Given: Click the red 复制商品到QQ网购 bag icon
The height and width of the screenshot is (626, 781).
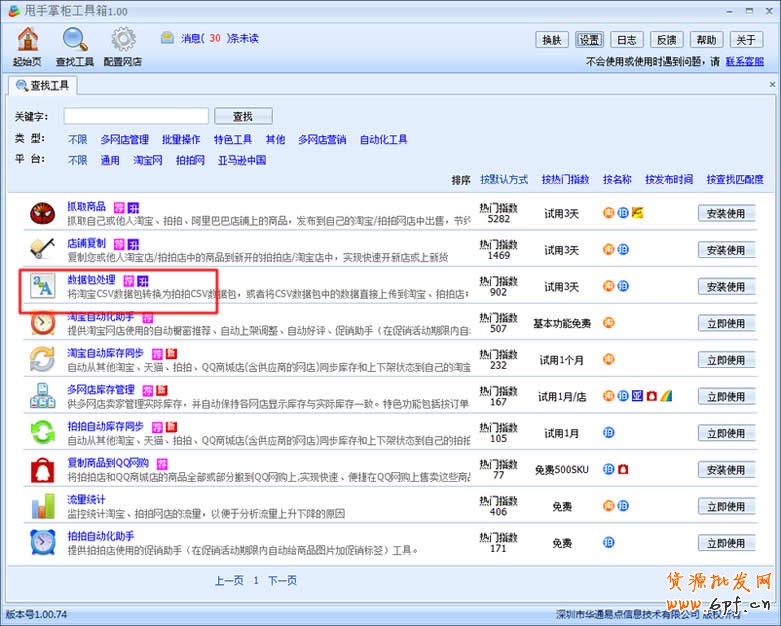Looking at the screenshot, I should [42, 470].
